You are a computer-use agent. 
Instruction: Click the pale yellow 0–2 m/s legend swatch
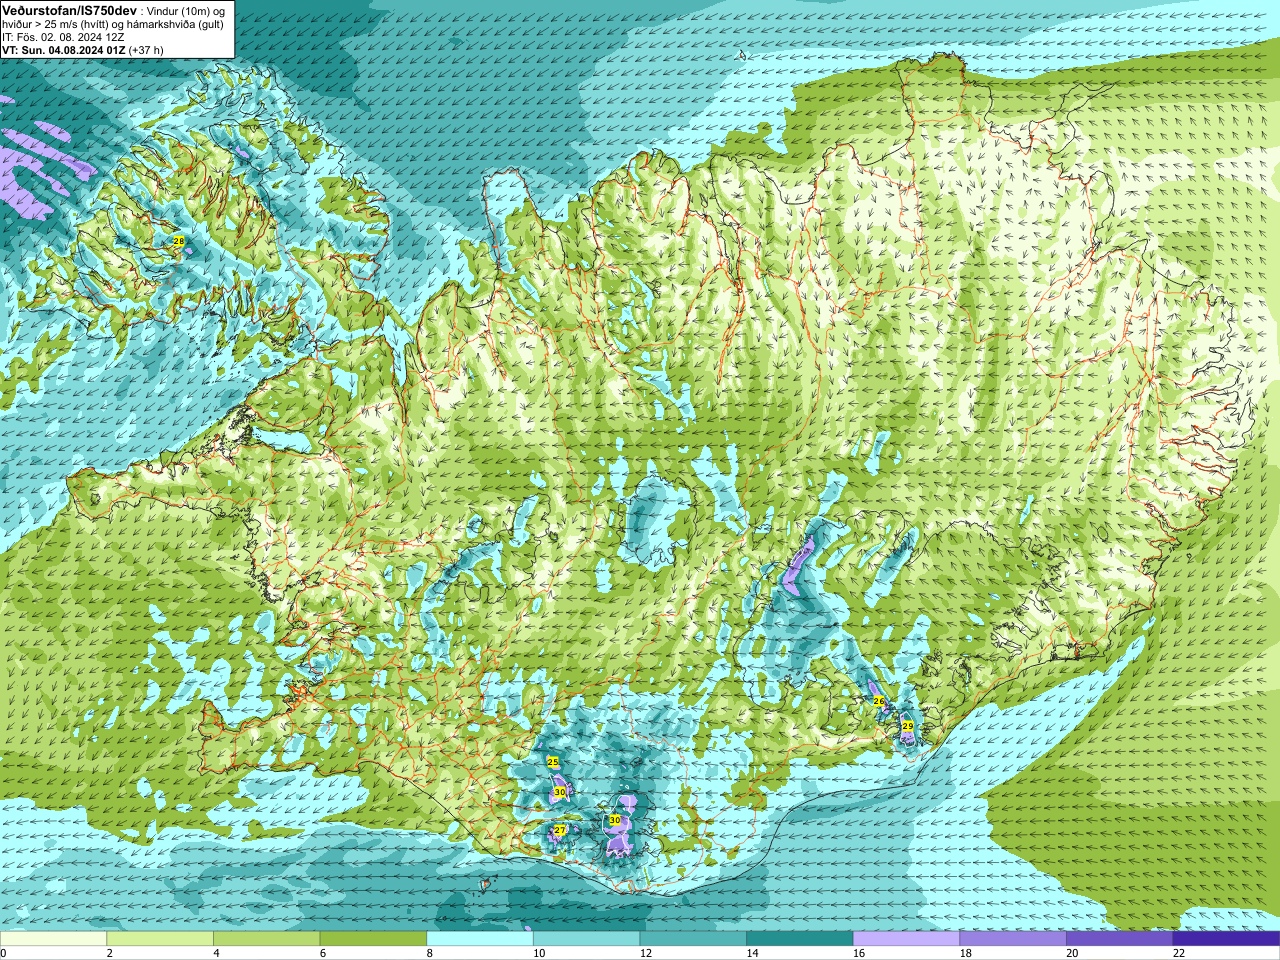[x=53, y=939]
